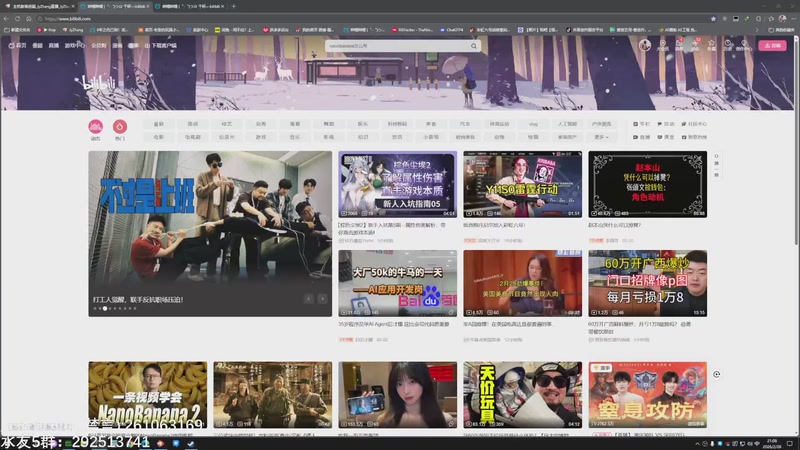The image size is (800, 450).
Task: Click the browser extensions puzzle icon
Action: pyautogui.click(x=759, y=19)
